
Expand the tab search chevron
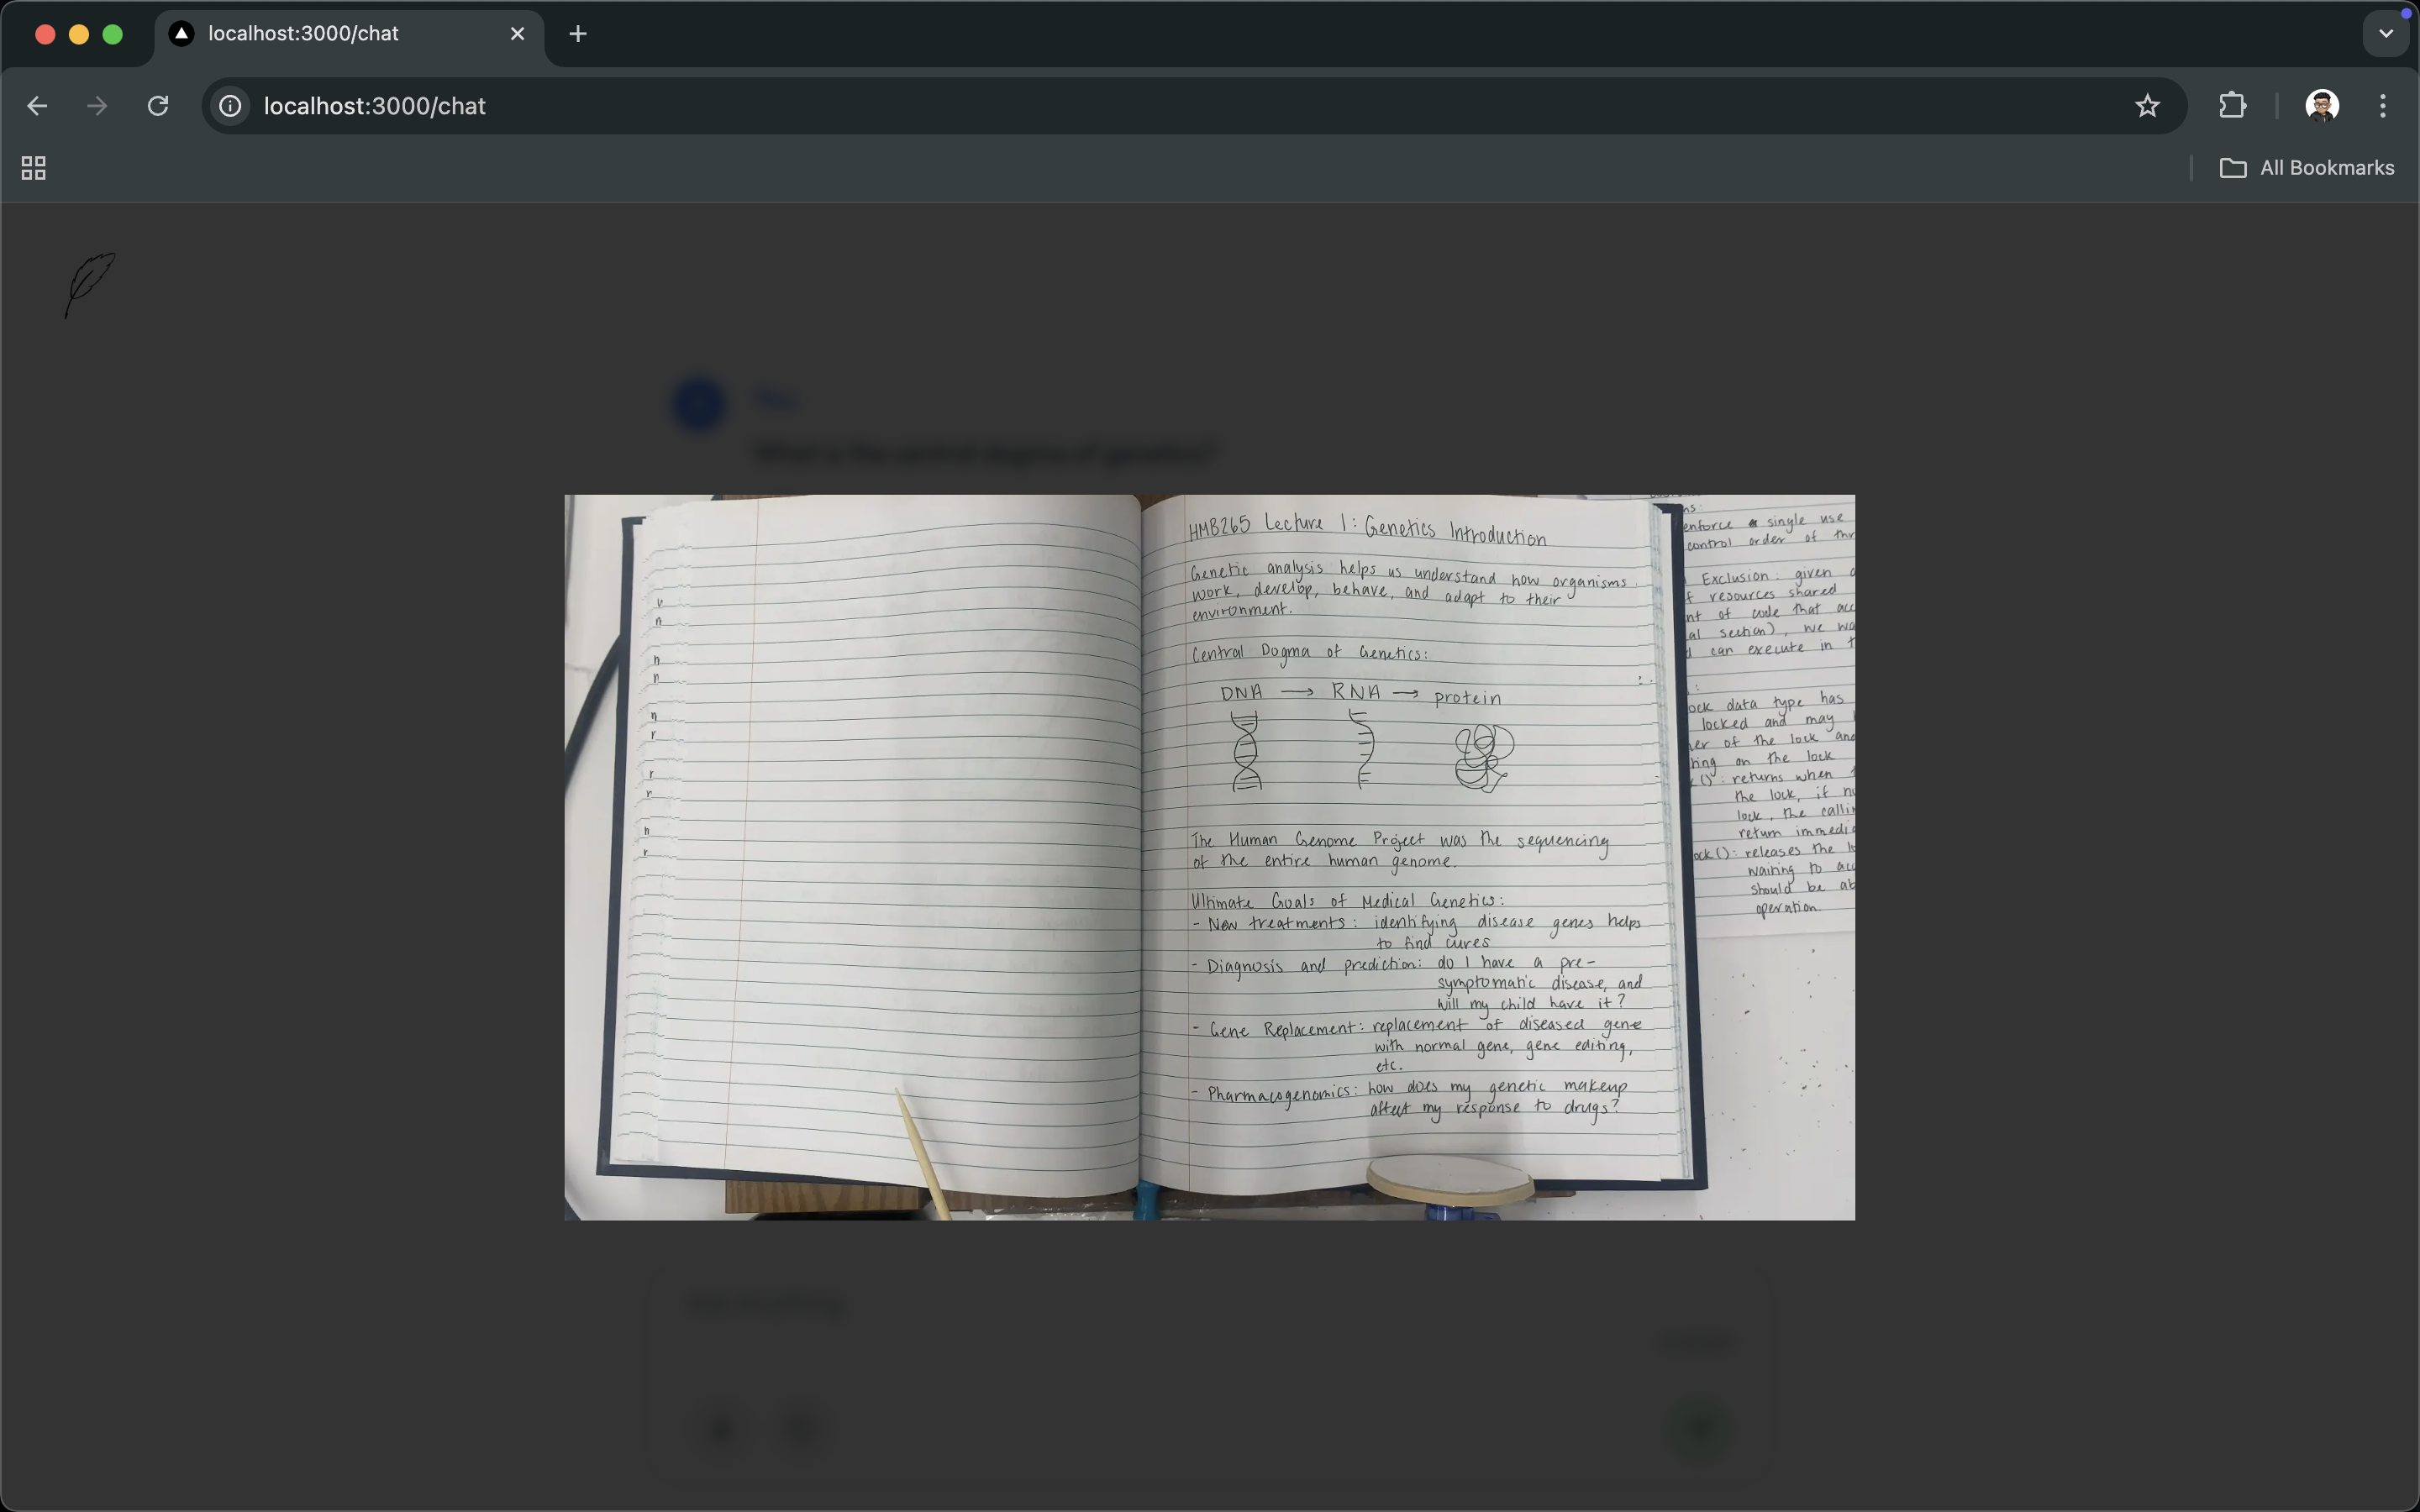(x=2386, y=34)
